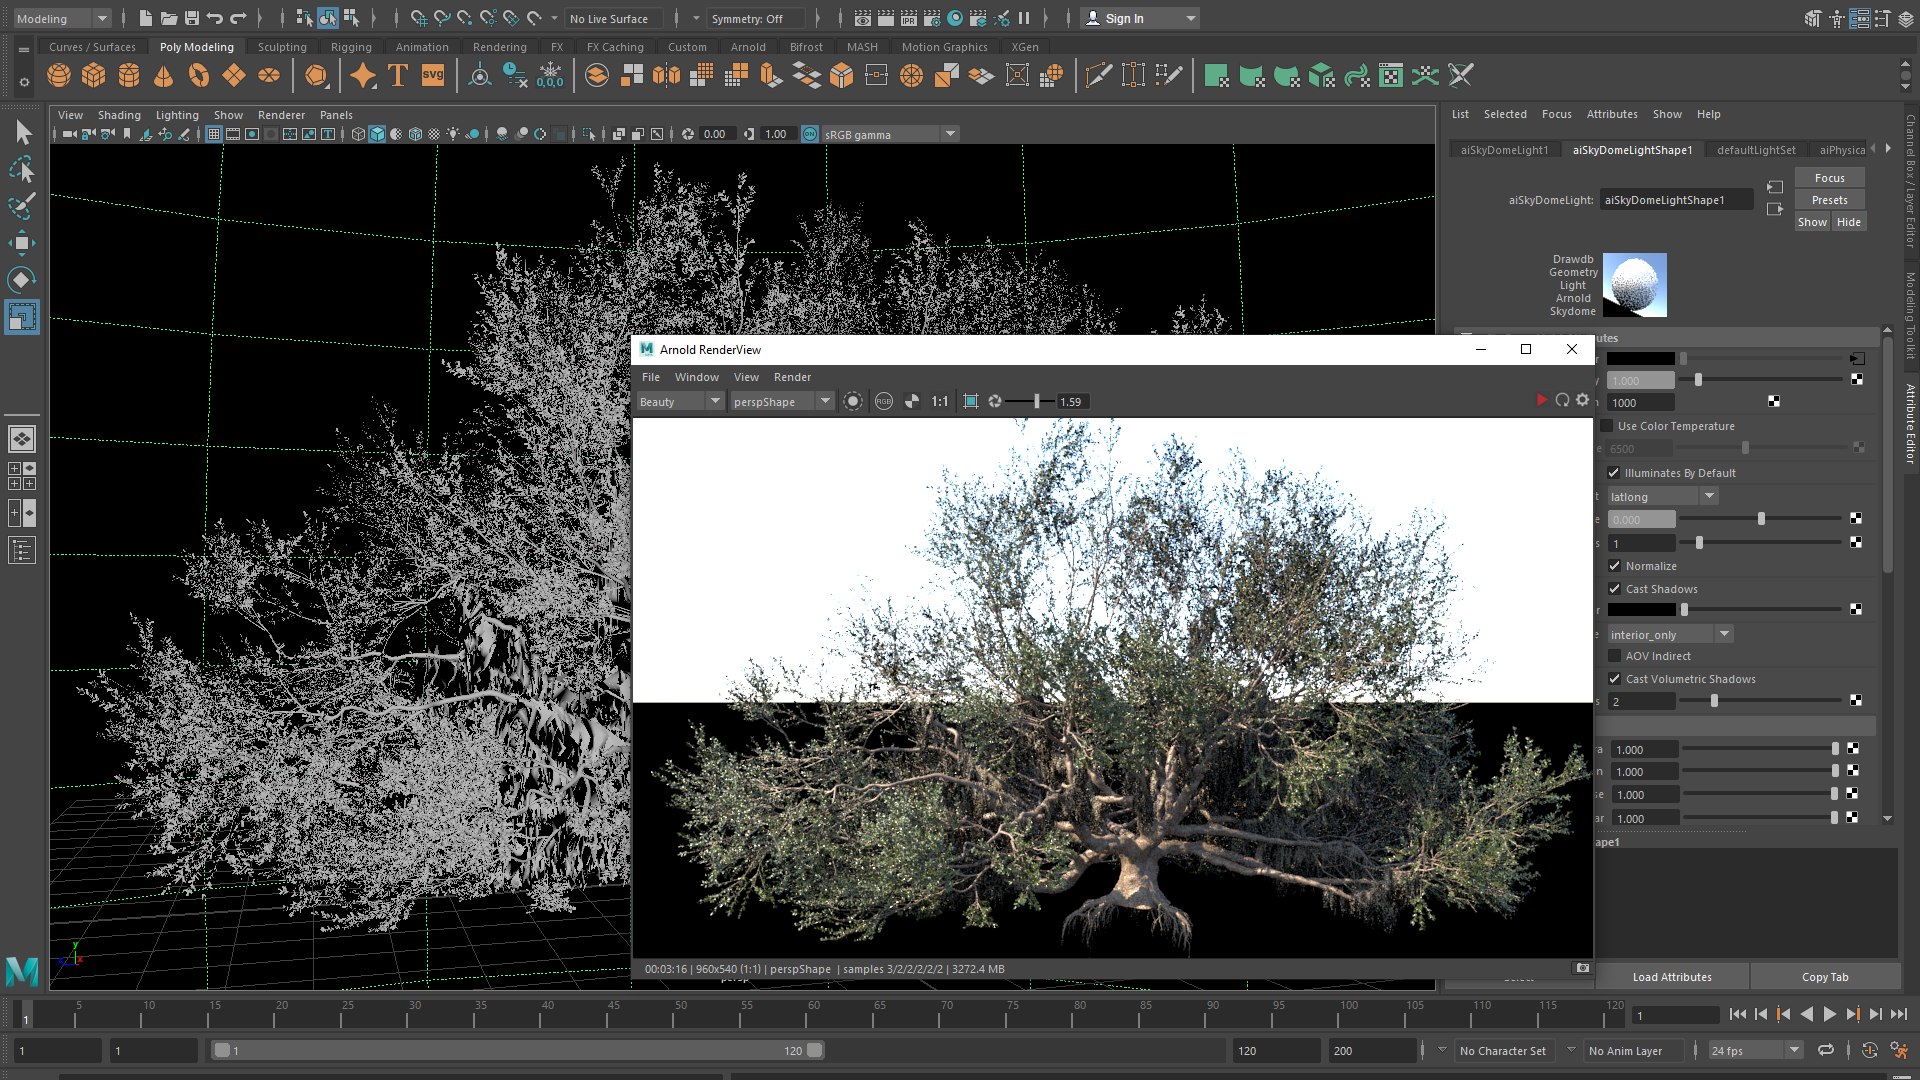
Task: Toggle the Normalize checkbox
Action: click(x=1614, y=566)
